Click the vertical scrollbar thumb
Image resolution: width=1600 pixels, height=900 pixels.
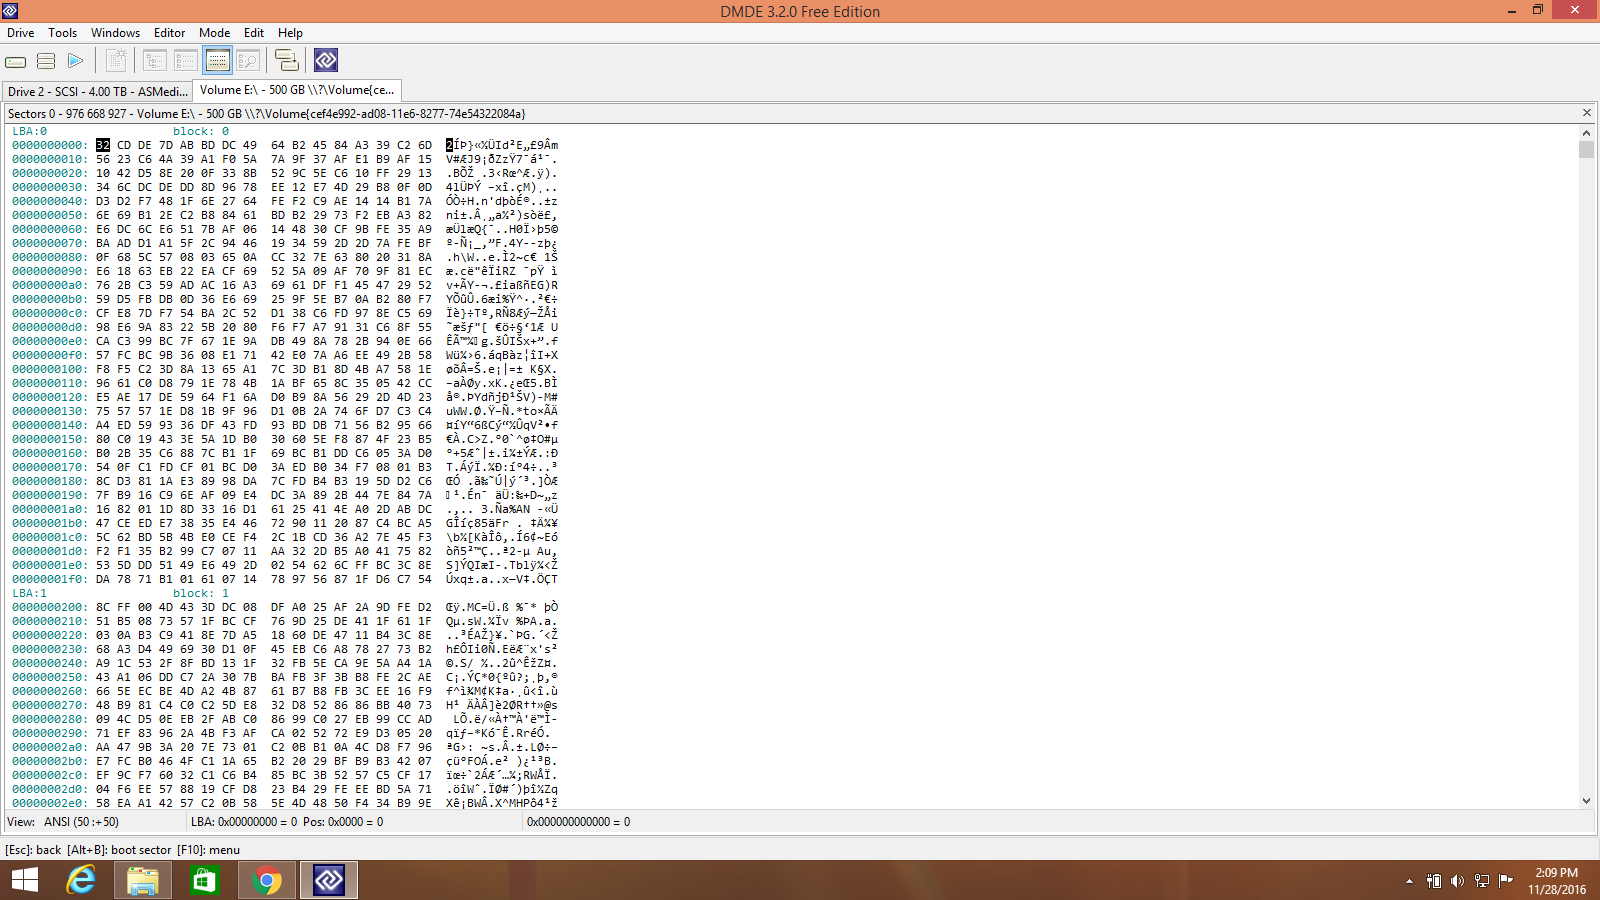(1586, 149)
